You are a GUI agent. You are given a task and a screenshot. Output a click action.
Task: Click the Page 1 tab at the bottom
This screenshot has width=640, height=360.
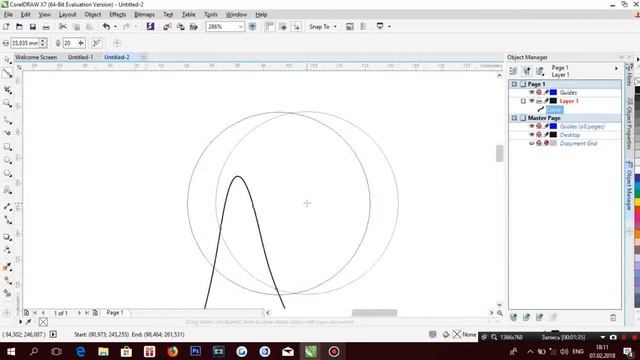click(x=115, y=313)
